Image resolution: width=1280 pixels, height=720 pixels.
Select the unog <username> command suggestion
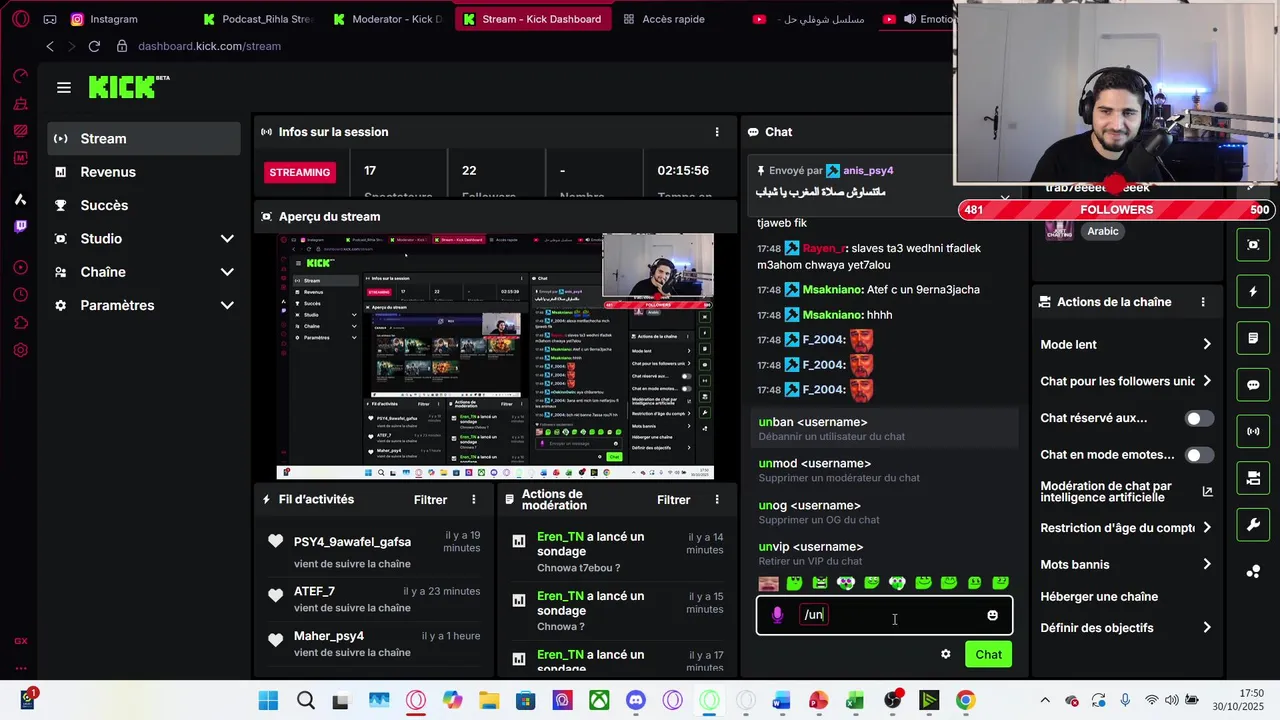tap(884, 512)
